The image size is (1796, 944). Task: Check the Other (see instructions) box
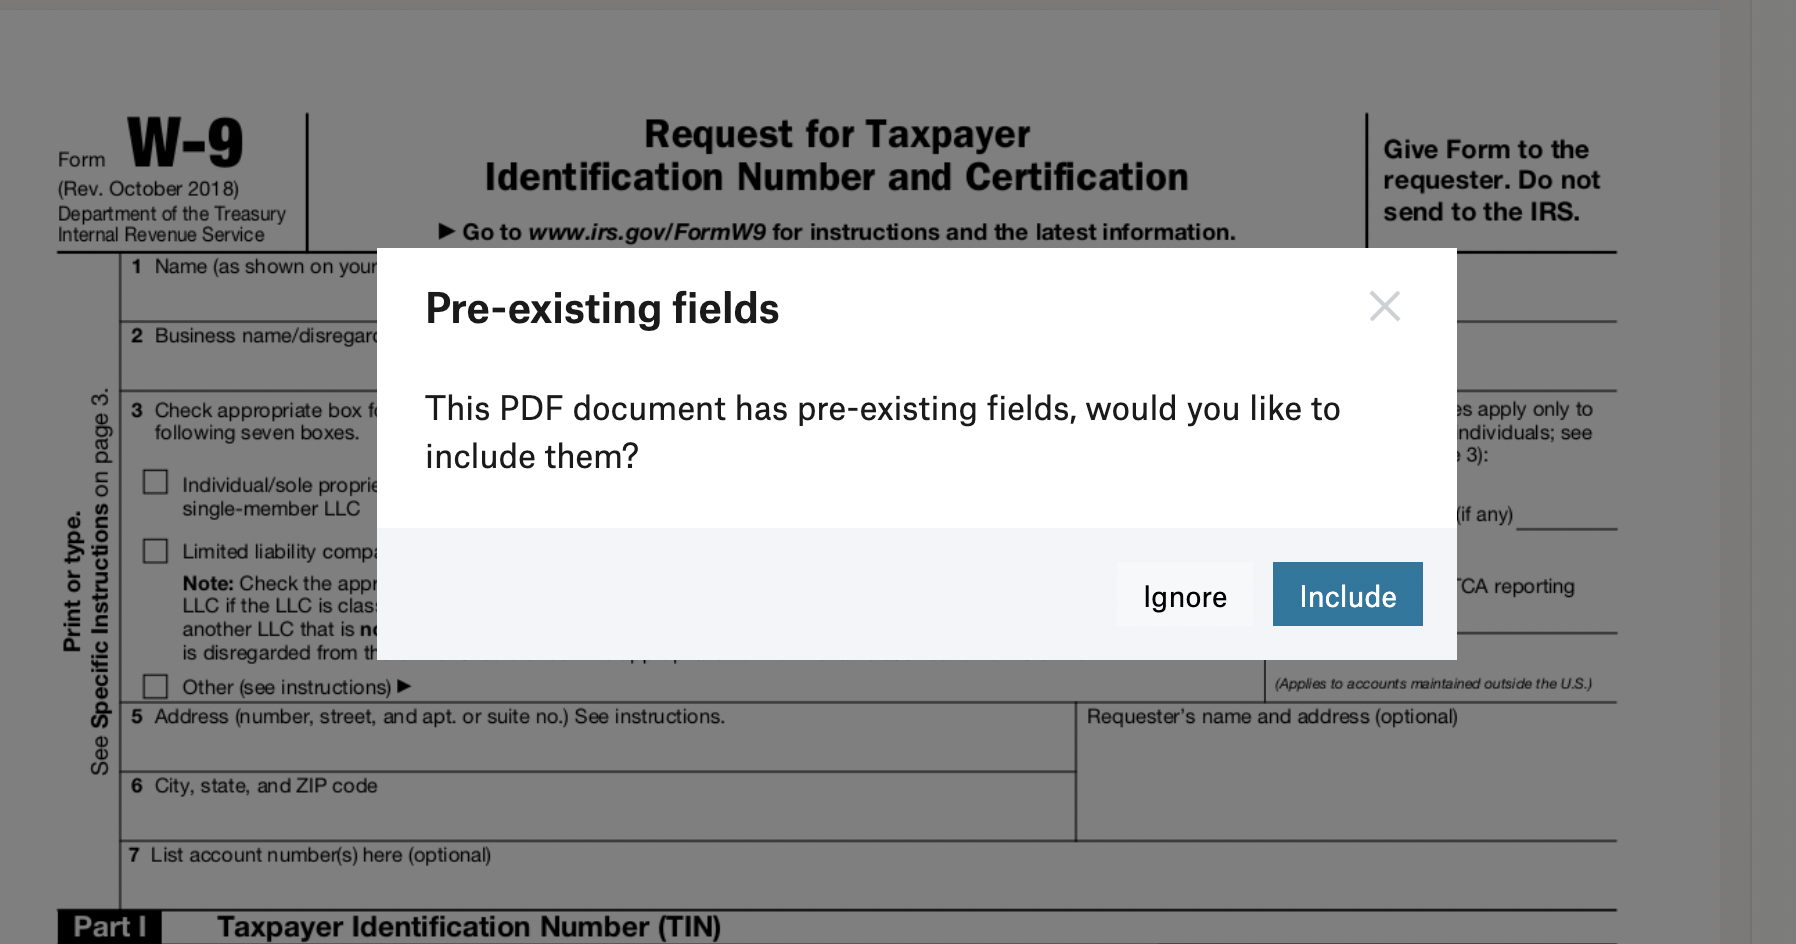(x=155, y=686)
